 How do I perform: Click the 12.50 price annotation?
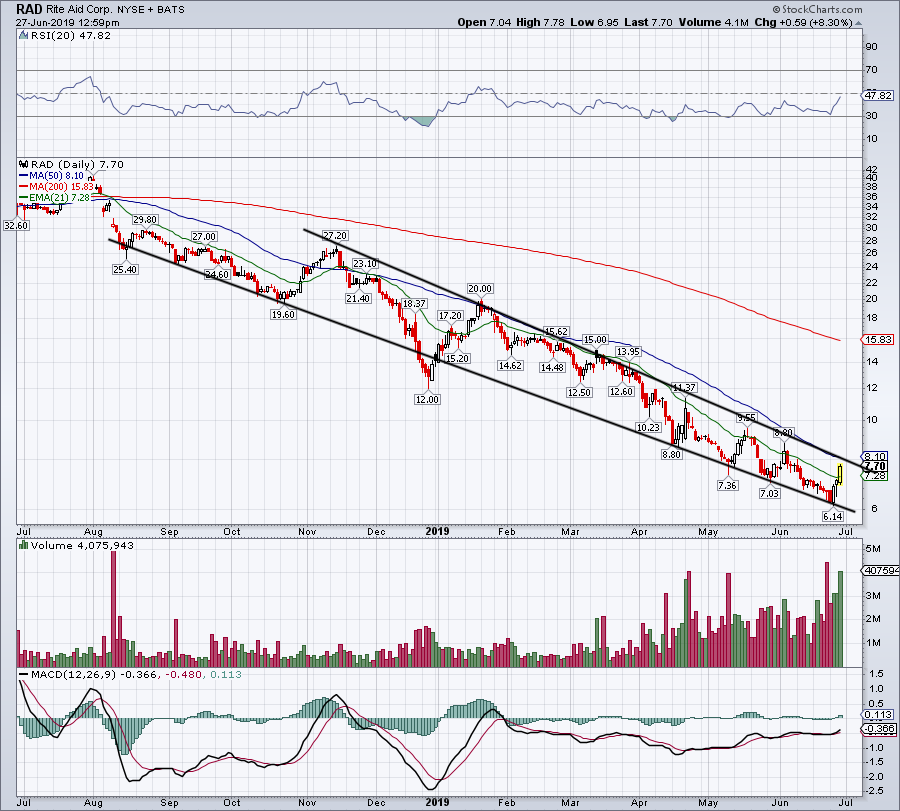click(579, 393)
